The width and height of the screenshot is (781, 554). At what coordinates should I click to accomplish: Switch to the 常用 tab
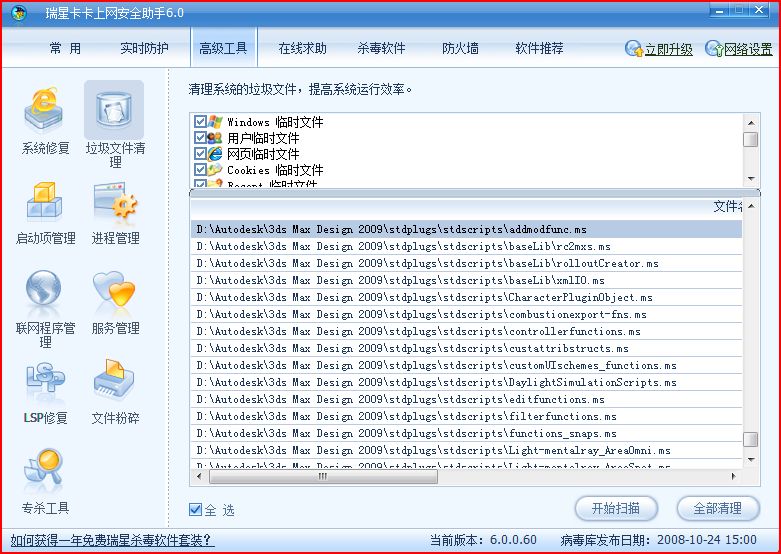(x=65, y=48)
